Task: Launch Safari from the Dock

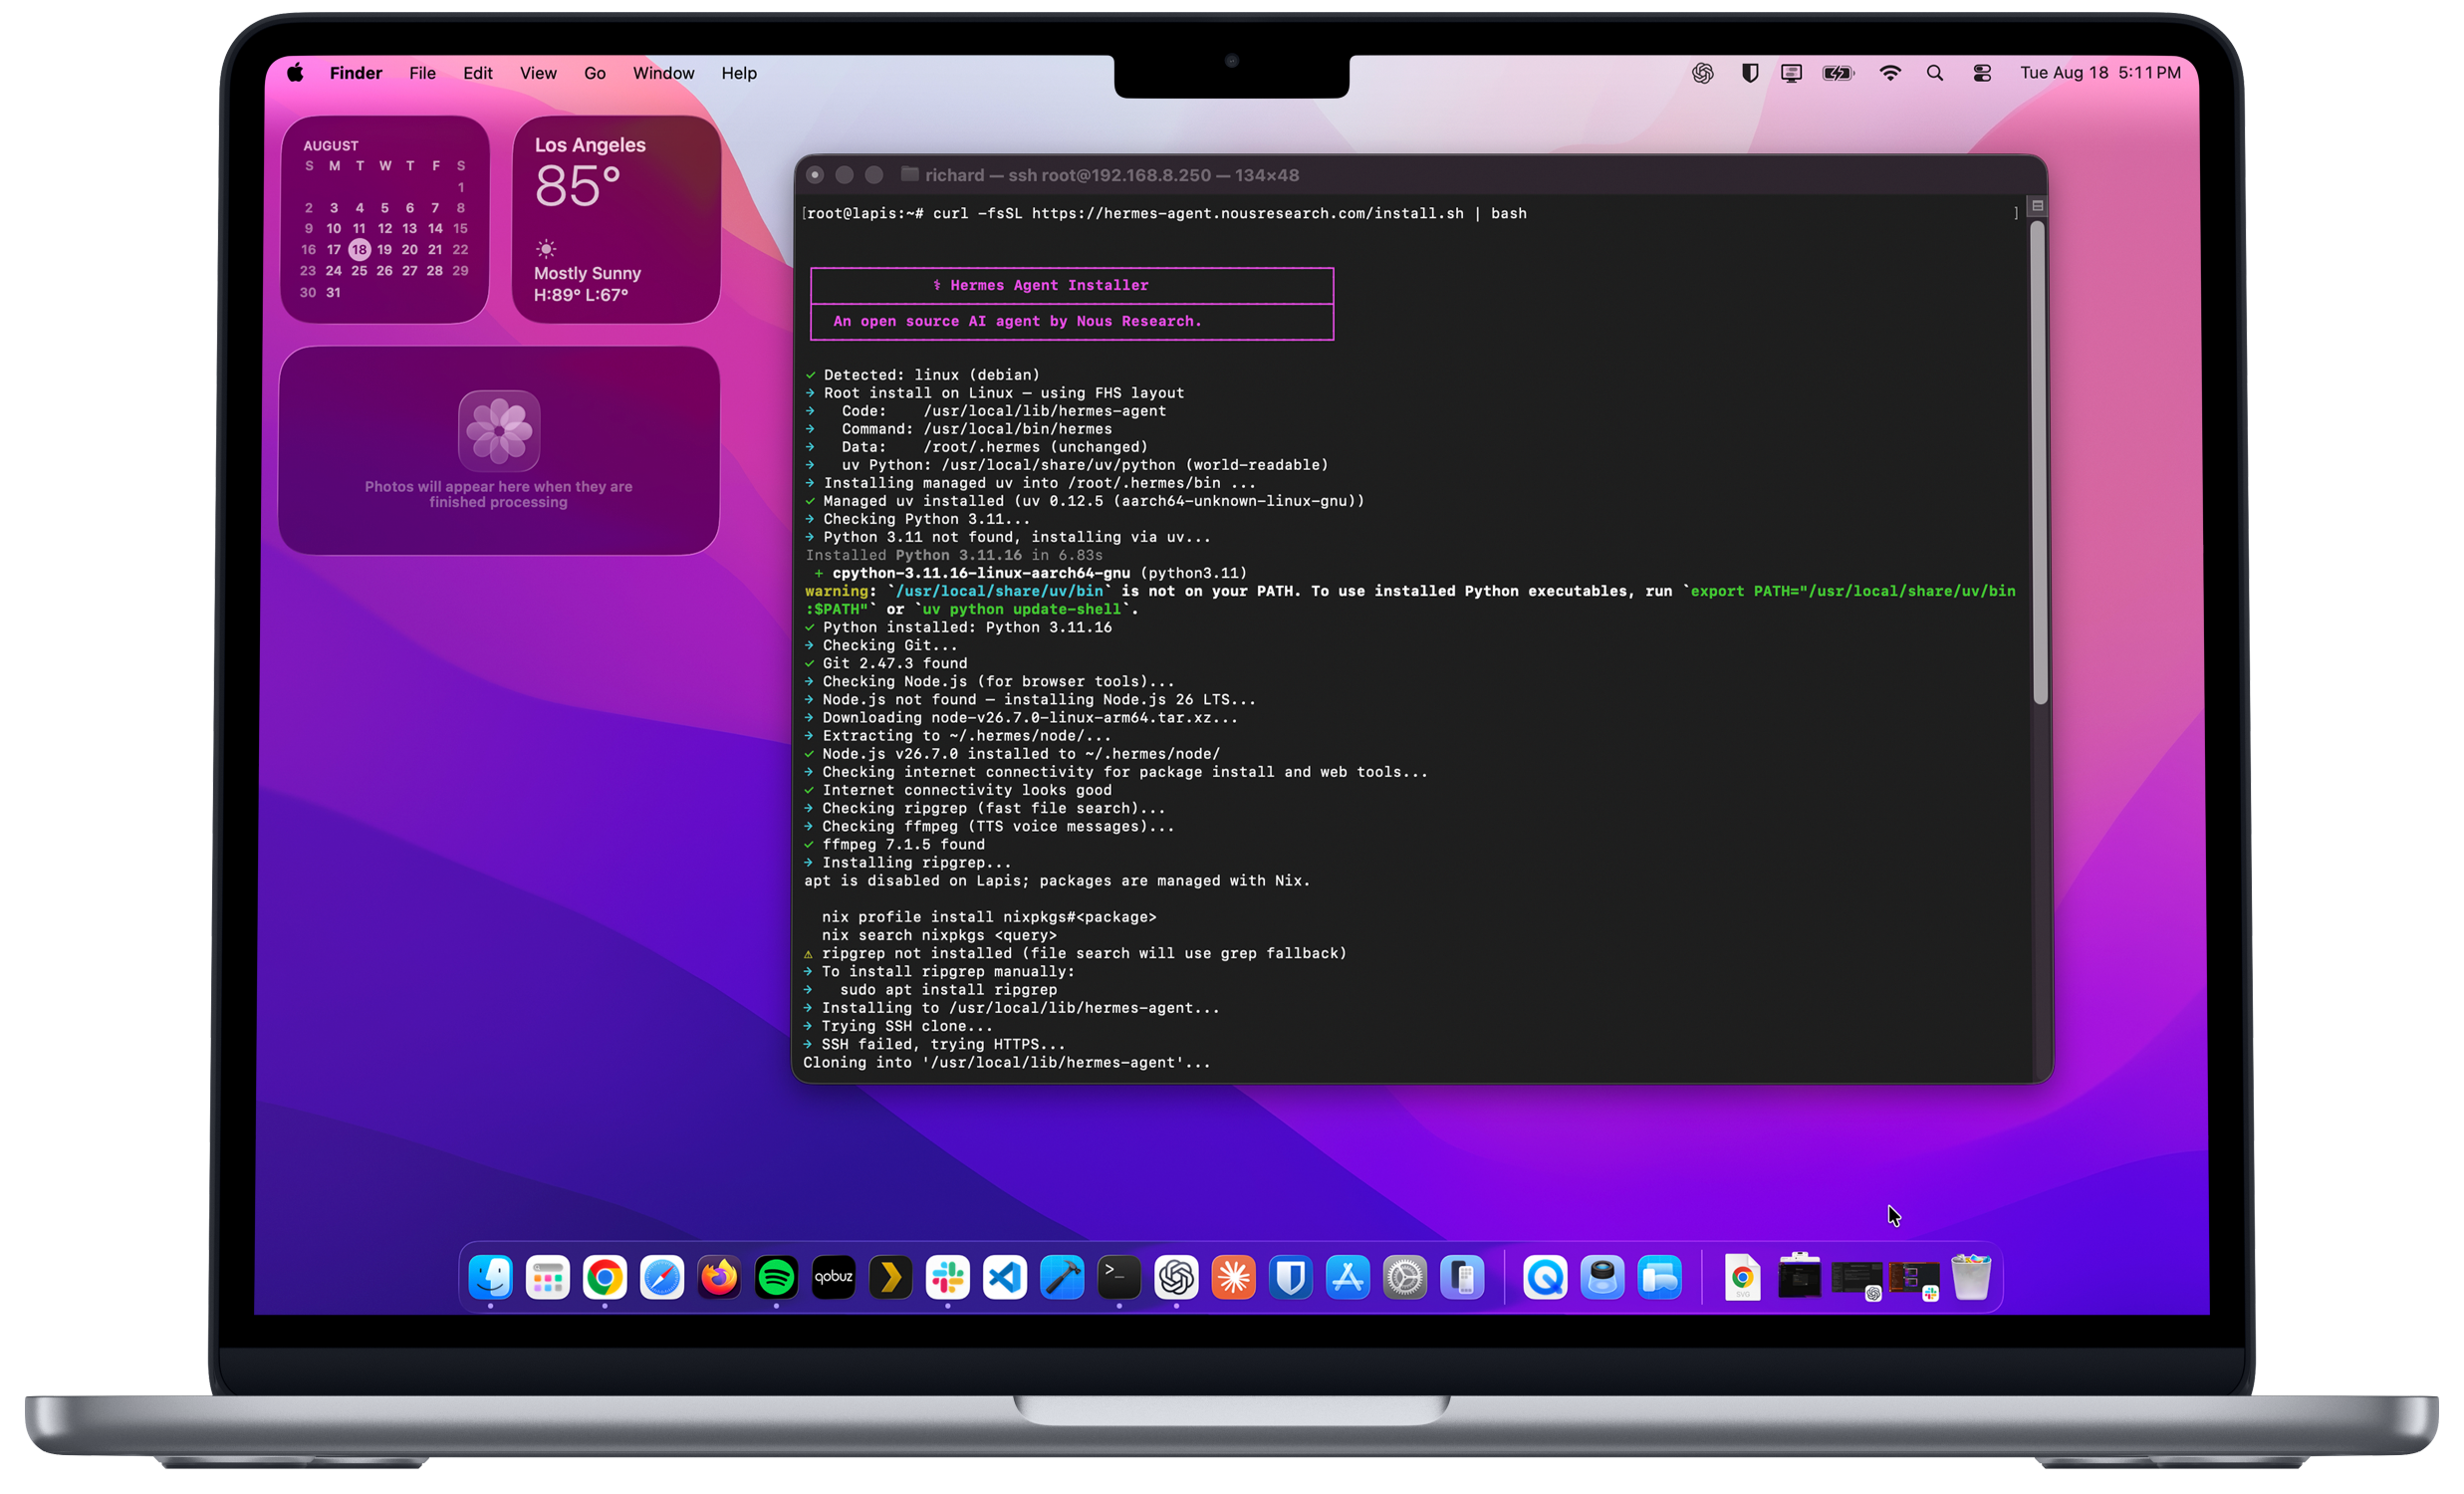Action: coord(662,1277)
